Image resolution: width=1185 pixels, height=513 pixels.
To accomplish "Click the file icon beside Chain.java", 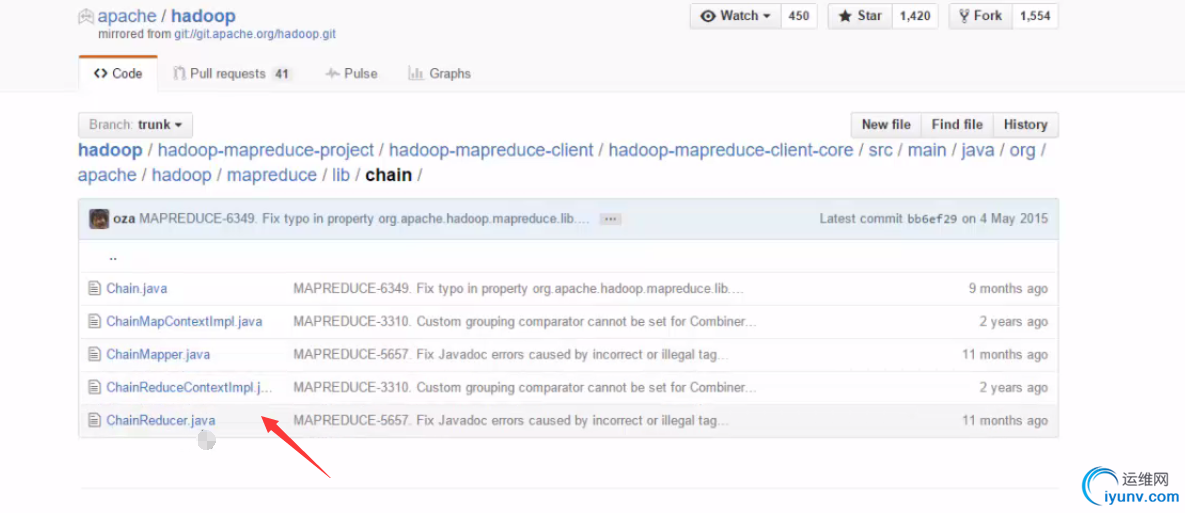I will click(x=94, y=288).
